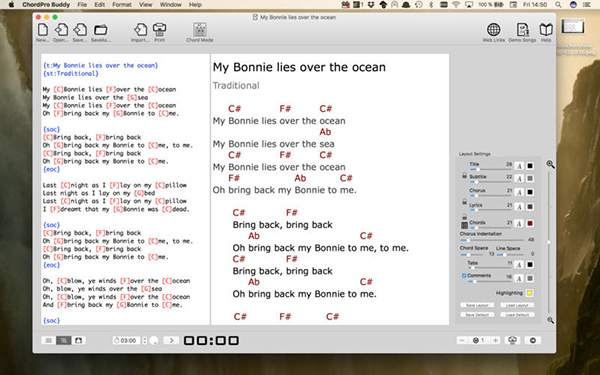Open the Help menu
This screenshot has height=375, width=600.
(195, 5)
